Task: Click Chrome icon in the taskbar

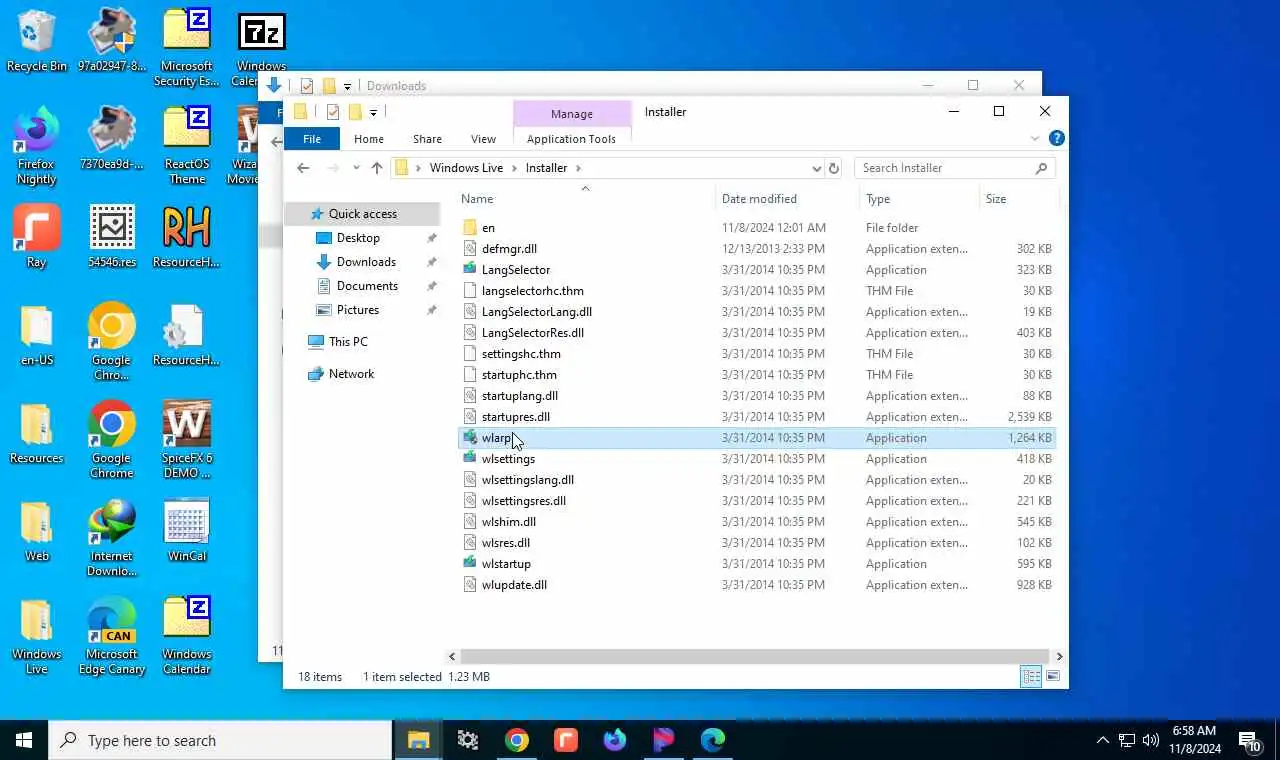Action: (x=516, y=740)
